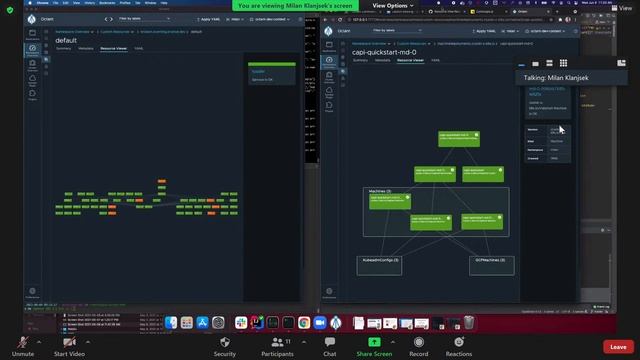Image resolution: width=640 pixels, height=360 pixels.
Task: Open Octant app from the shared Dock
Action: pyautogui.click(x=336, y=323)
